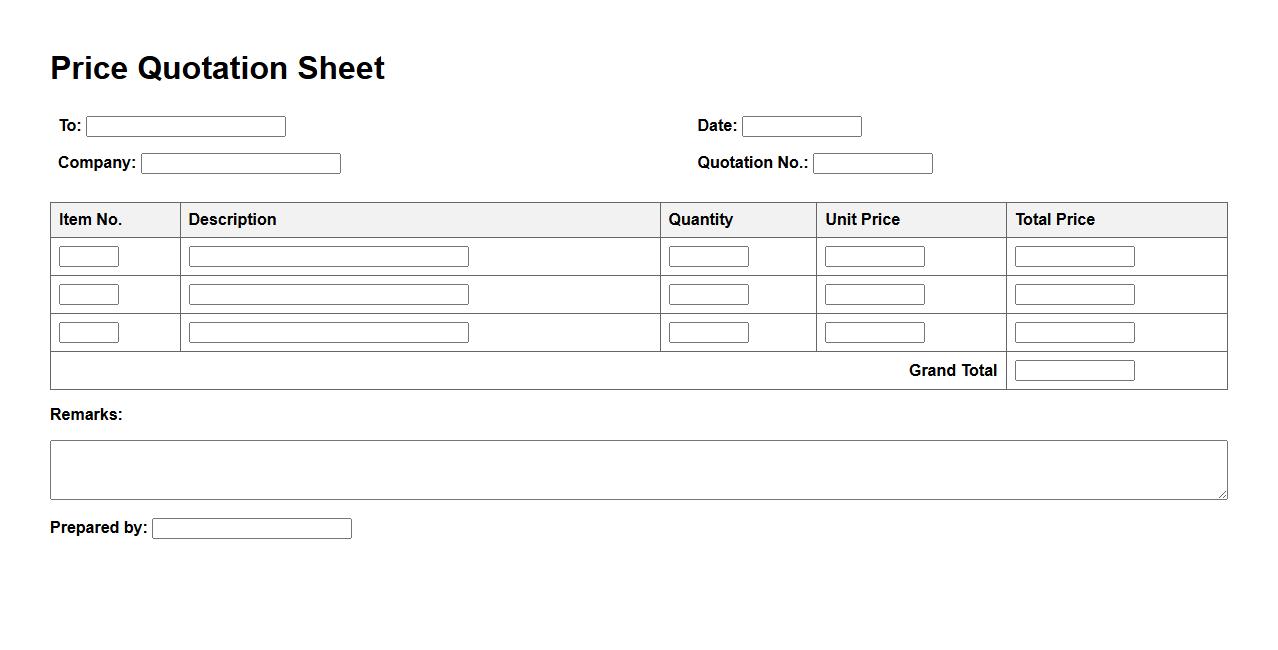Viewport: 1278px width, 650px height.
Task: Focus the Company name field
Action: coord(241,163)
